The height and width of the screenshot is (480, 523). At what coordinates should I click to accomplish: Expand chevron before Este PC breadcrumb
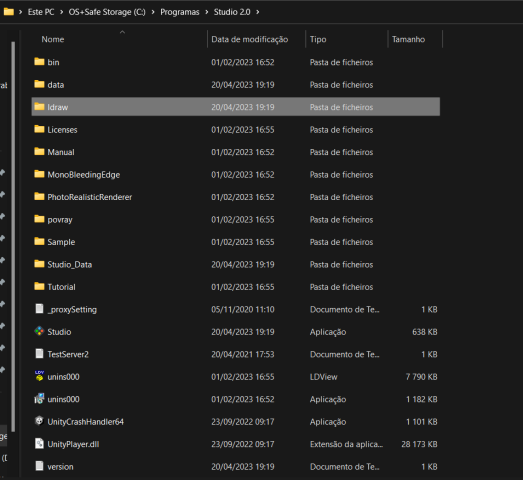[21, 12]
